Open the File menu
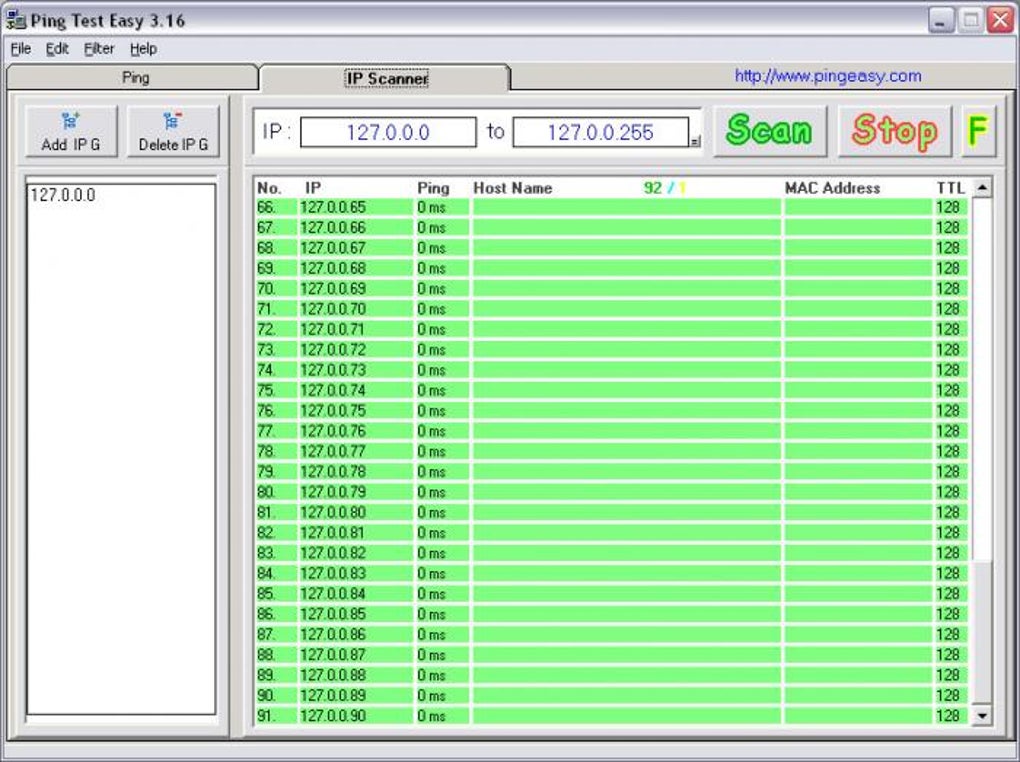Screen dimensions: 1020x762 21,49
